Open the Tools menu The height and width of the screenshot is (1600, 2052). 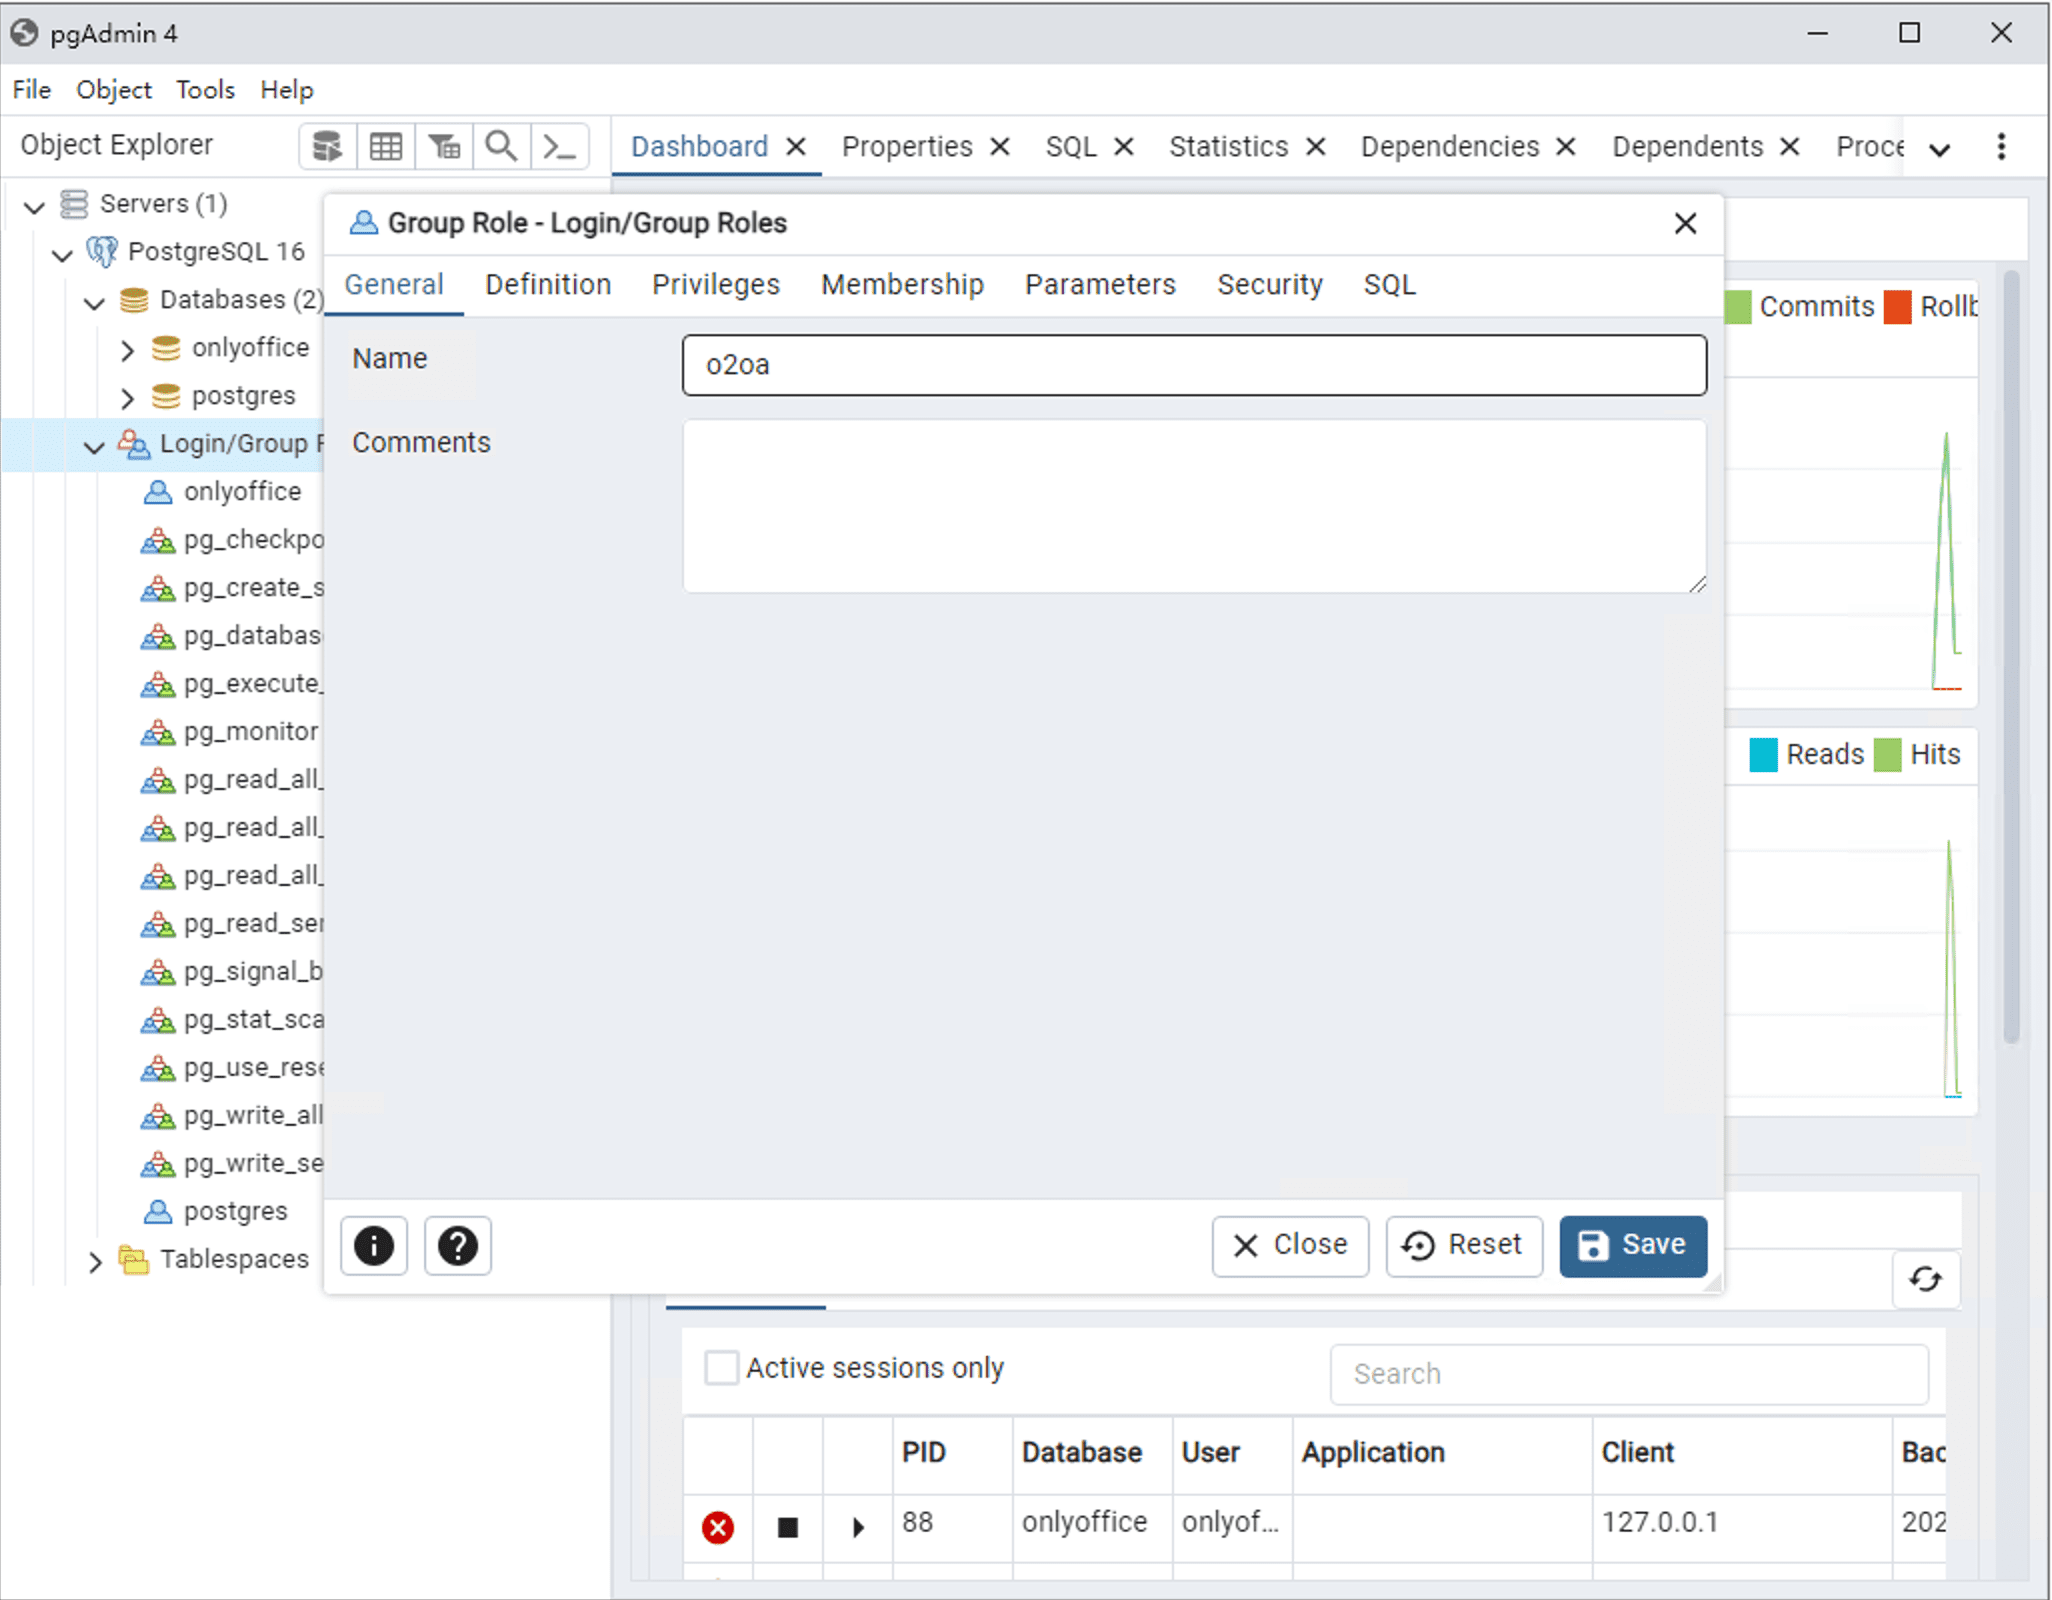point(205,90)
